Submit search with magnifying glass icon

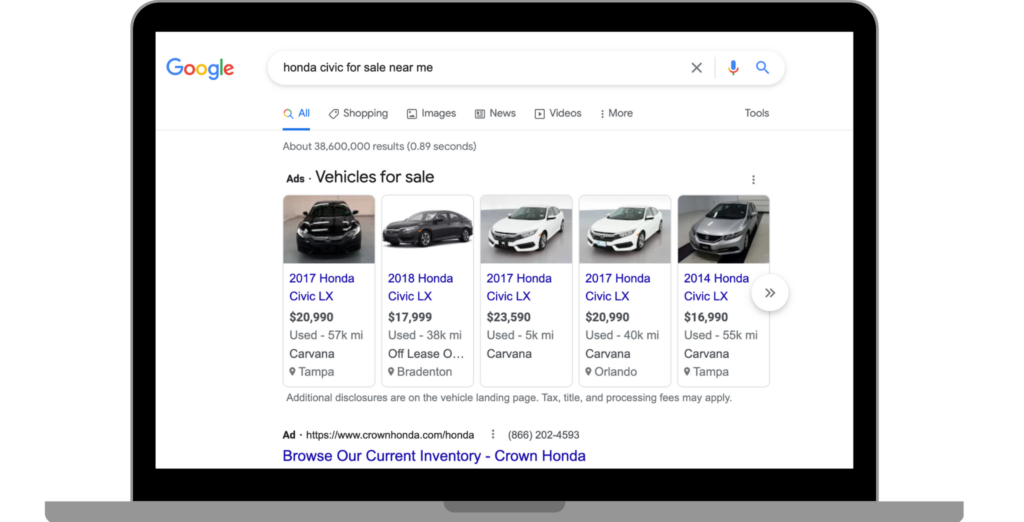pos(762,67)
